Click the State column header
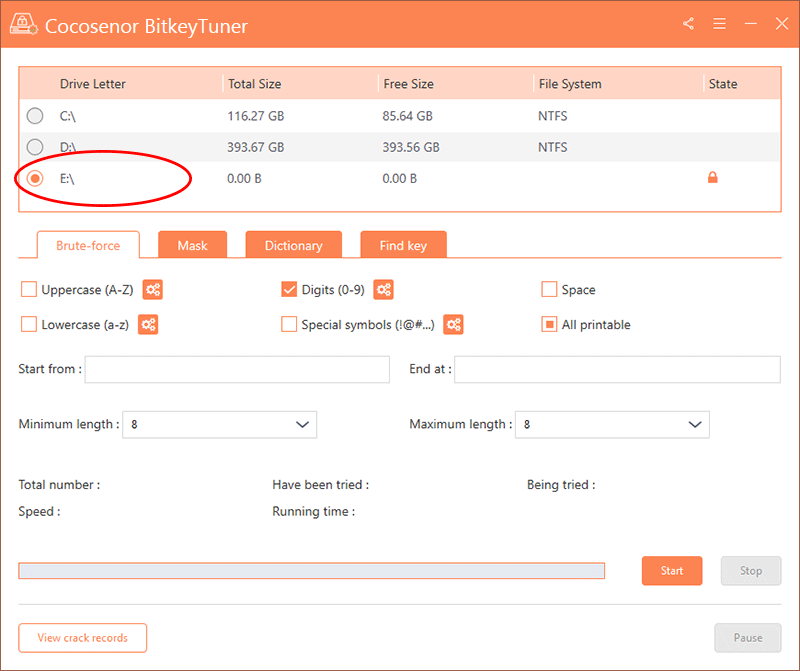The height and width of the screenshot is (671, 800). 722,84
